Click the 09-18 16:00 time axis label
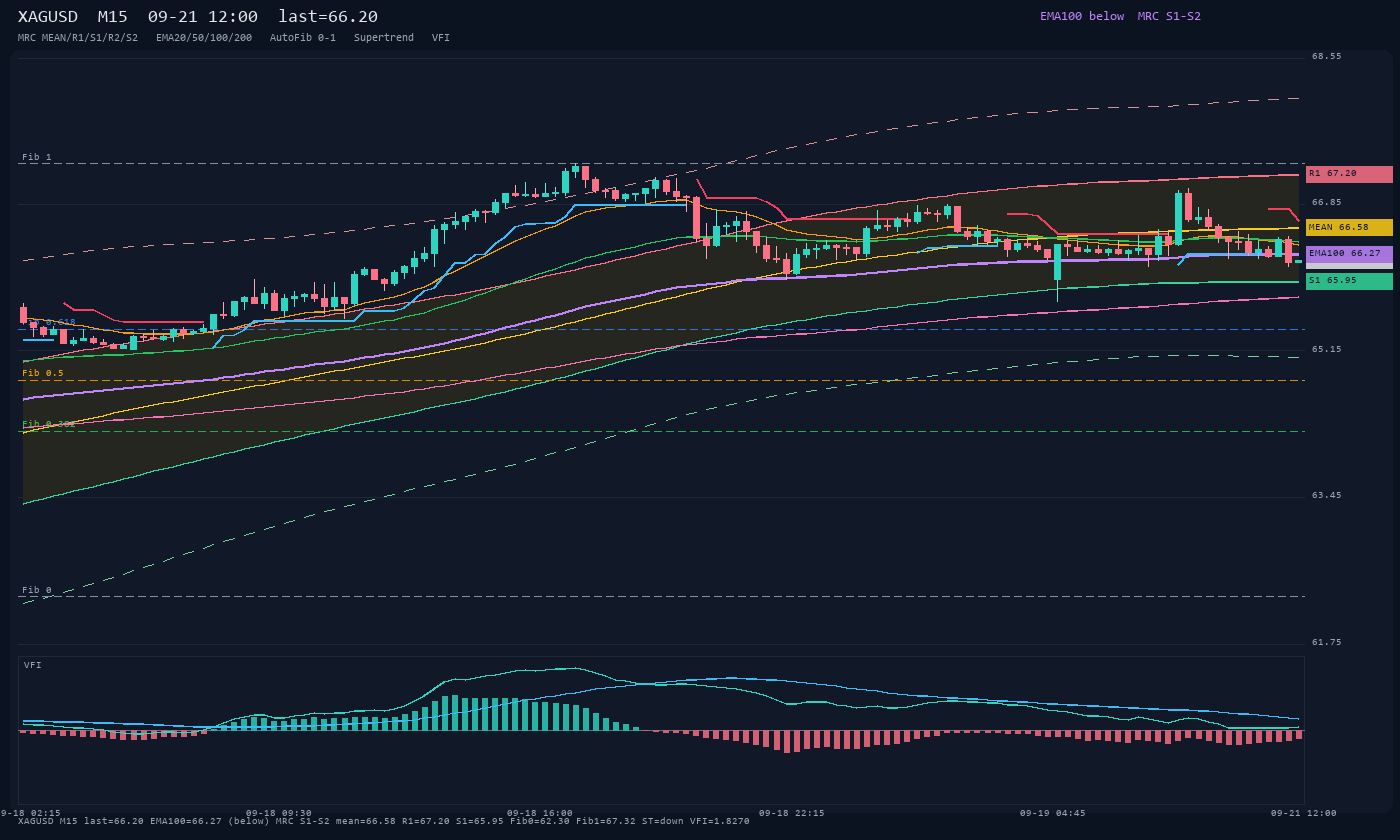The width and height of the screenshot is (1400, 840). coord(540,813)
